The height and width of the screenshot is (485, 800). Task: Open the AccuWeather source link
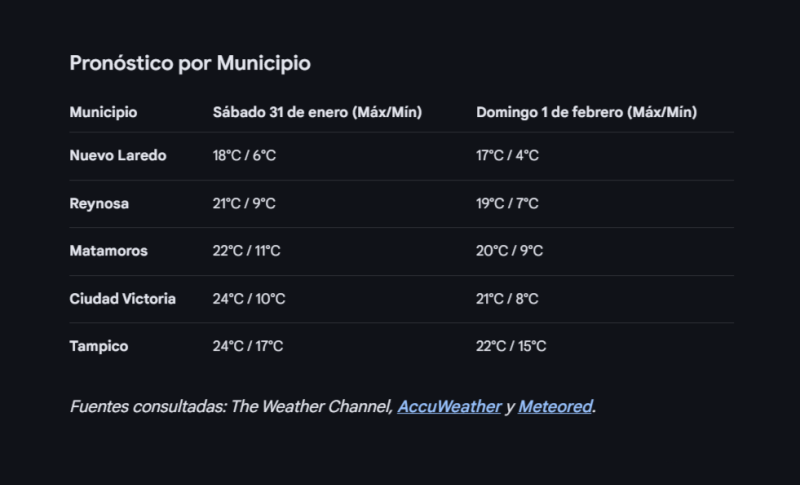[449, 407]
